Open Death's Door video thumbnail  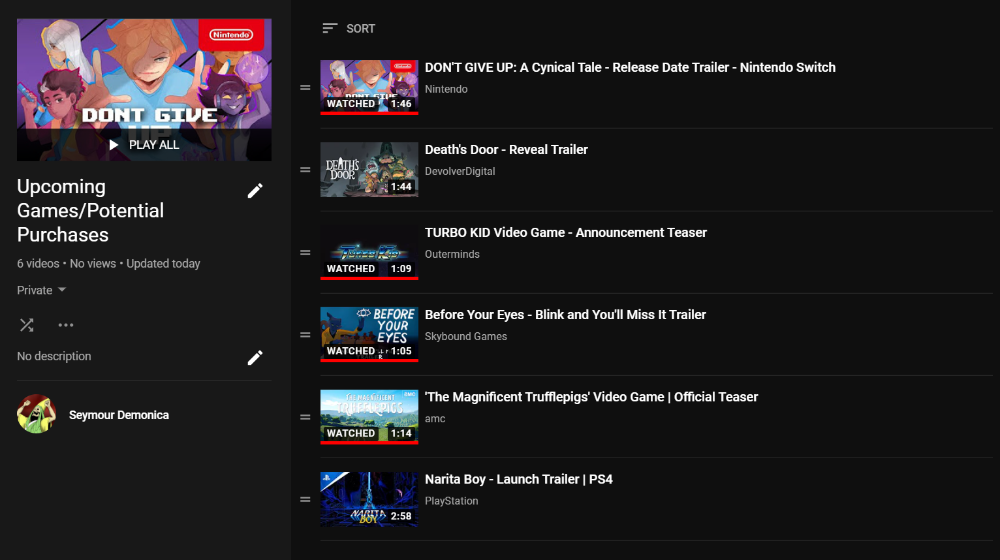coord(369,170)
